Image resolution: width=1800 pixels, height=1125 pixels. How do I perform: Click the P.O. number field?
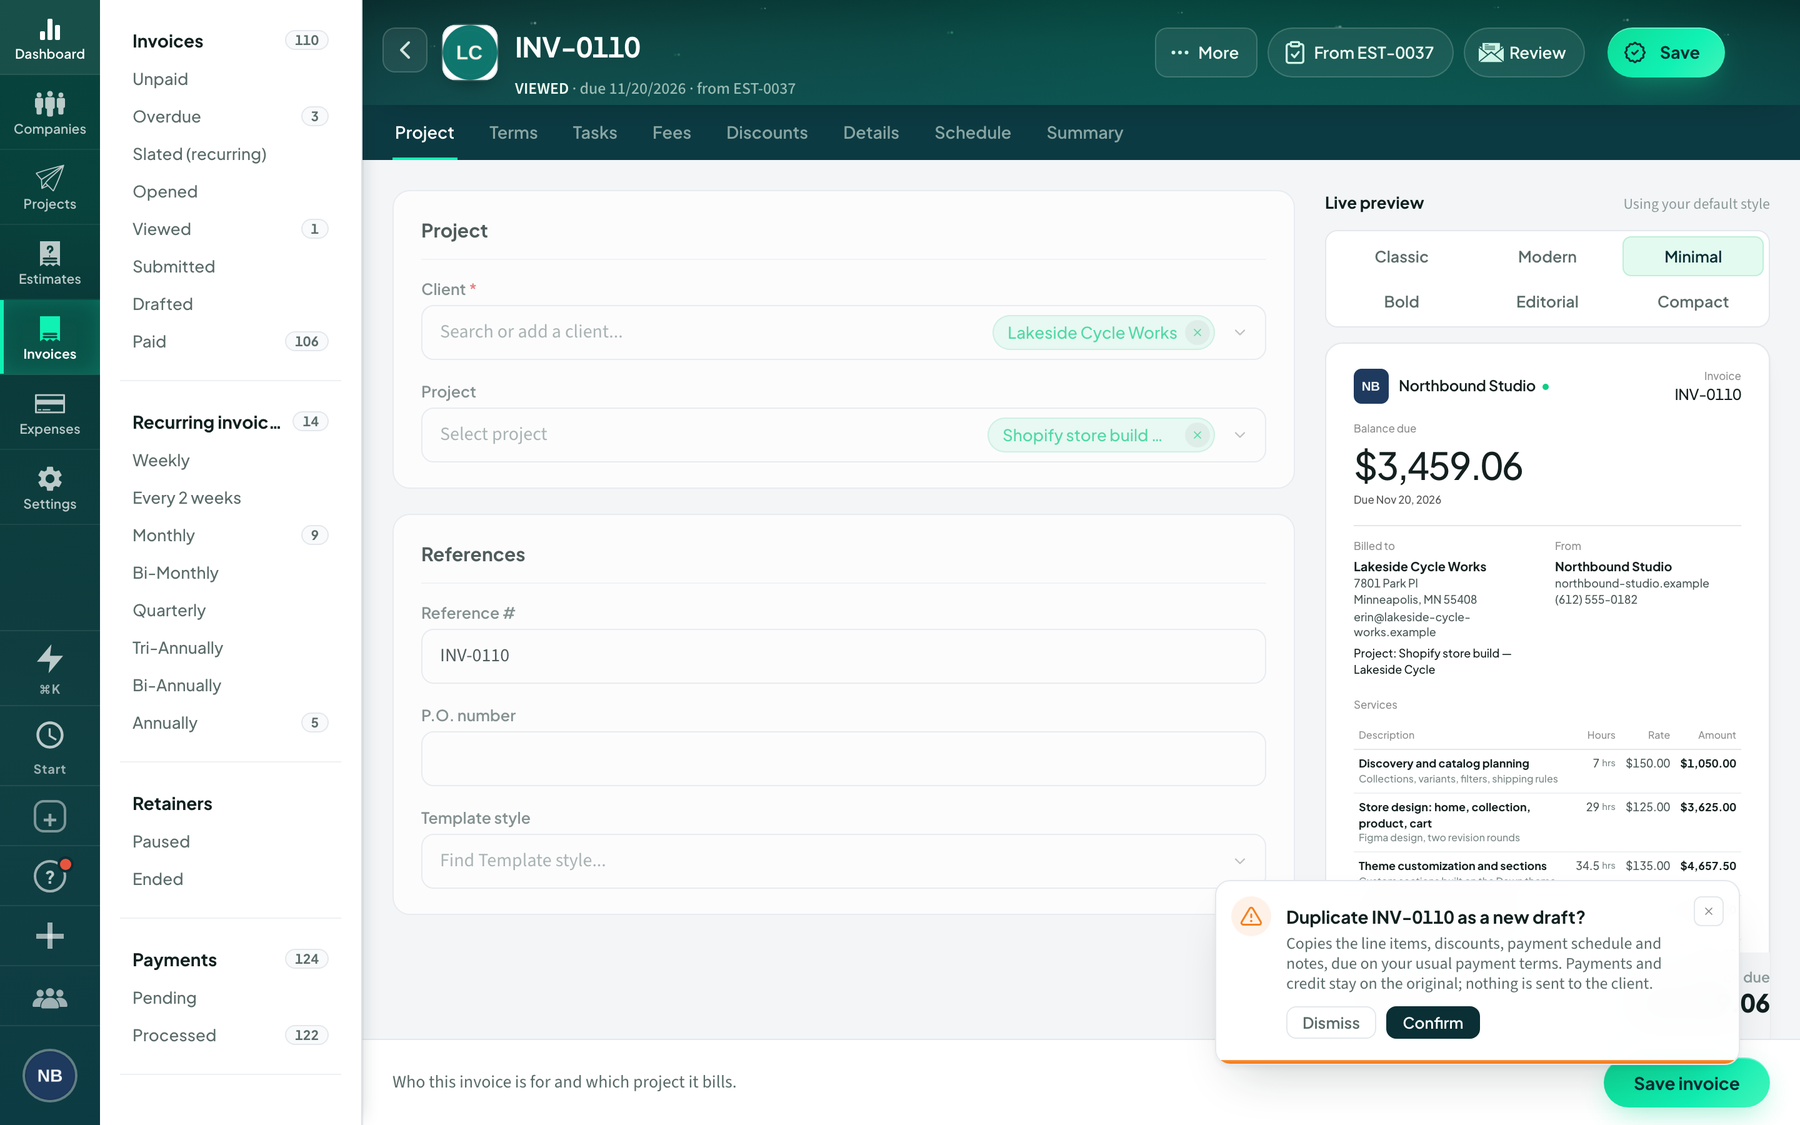pyautogui.click(x=843, y=759)
